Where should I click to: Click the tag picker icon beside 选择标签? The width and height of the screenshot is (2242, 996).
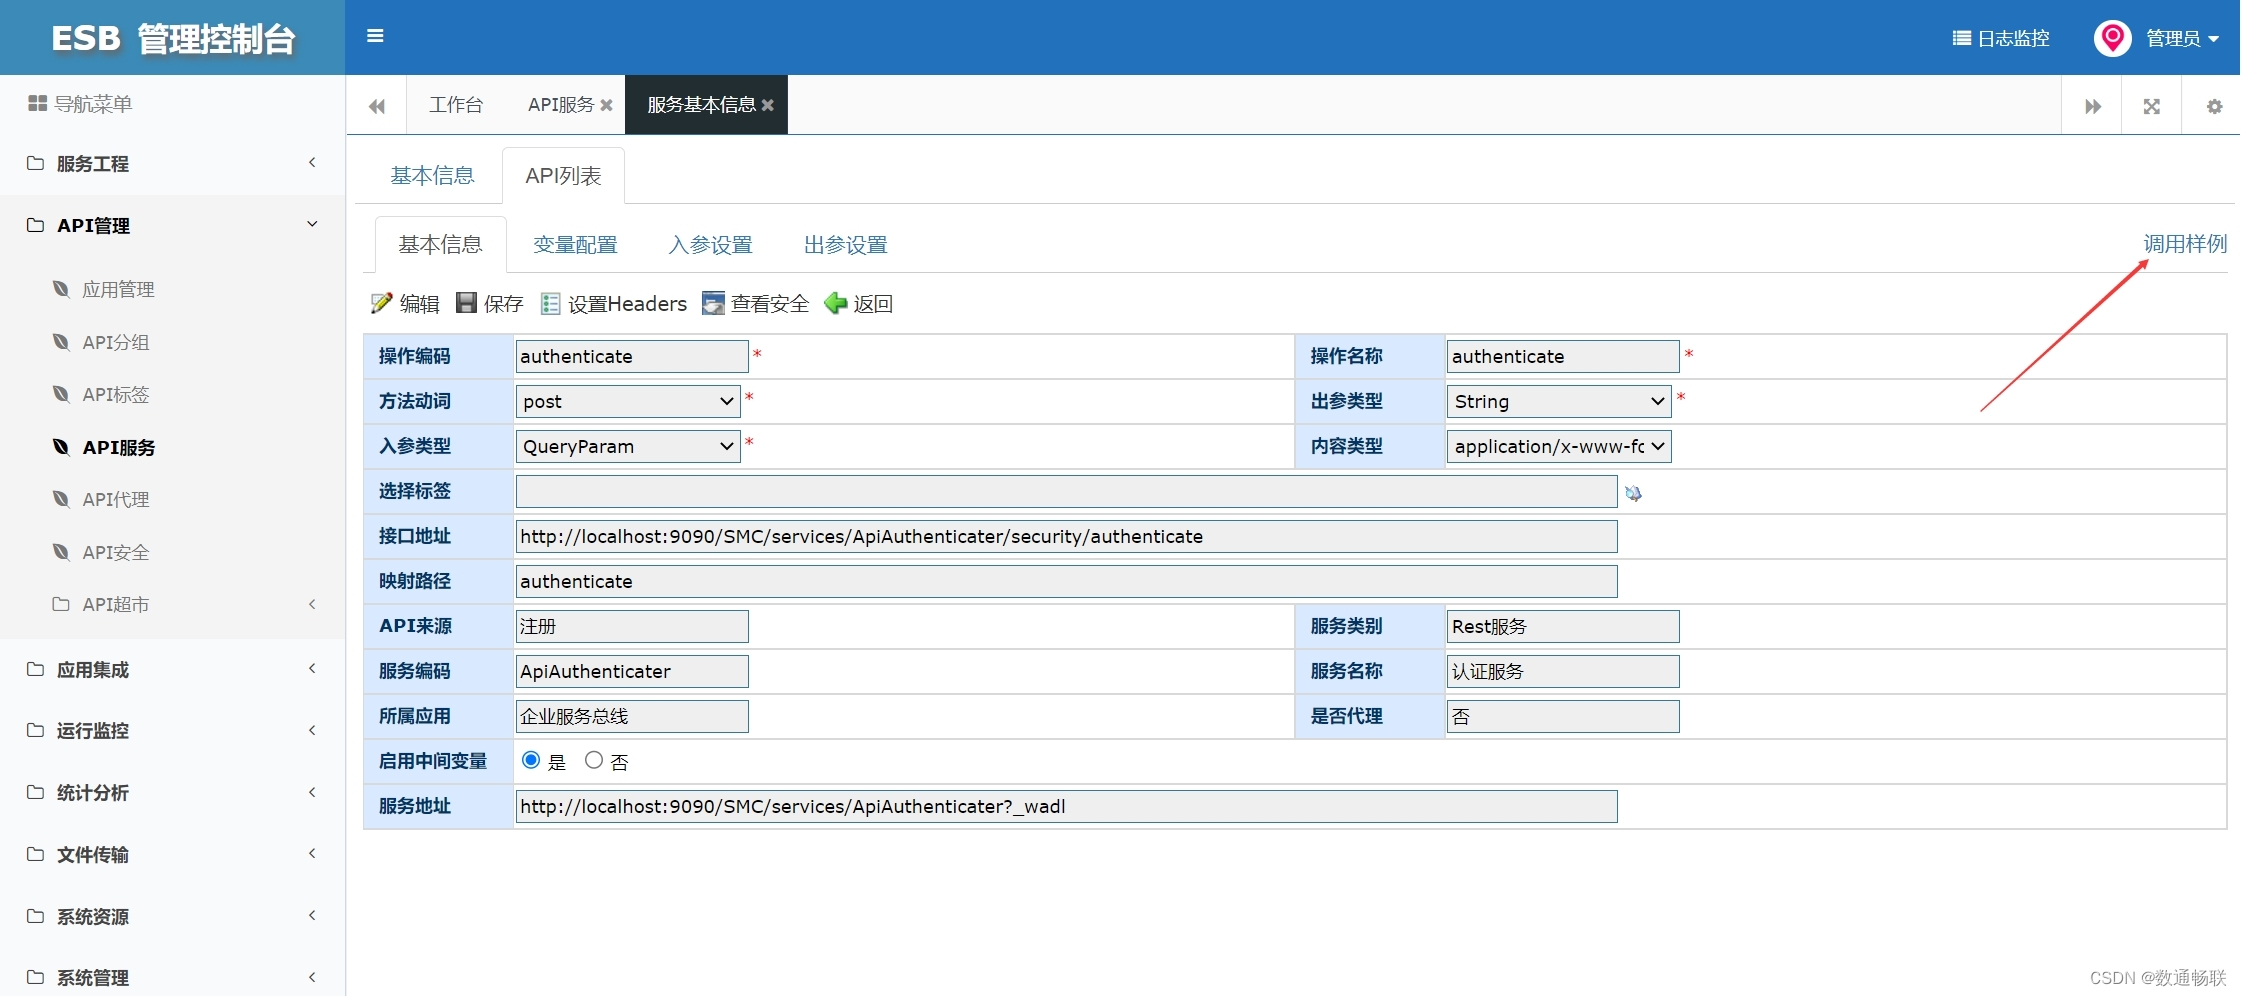tap(1633, 493)
